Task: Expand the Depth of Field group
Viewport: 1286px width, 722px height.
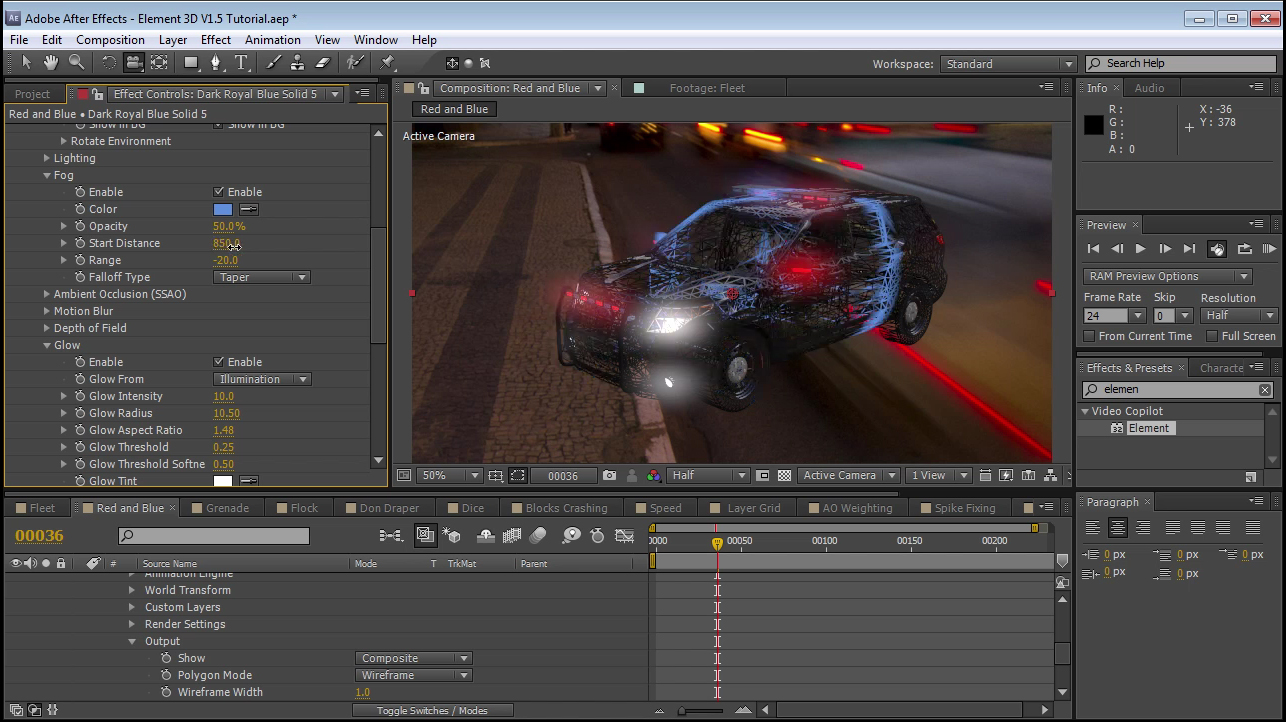Action: [x=46, y=328]
